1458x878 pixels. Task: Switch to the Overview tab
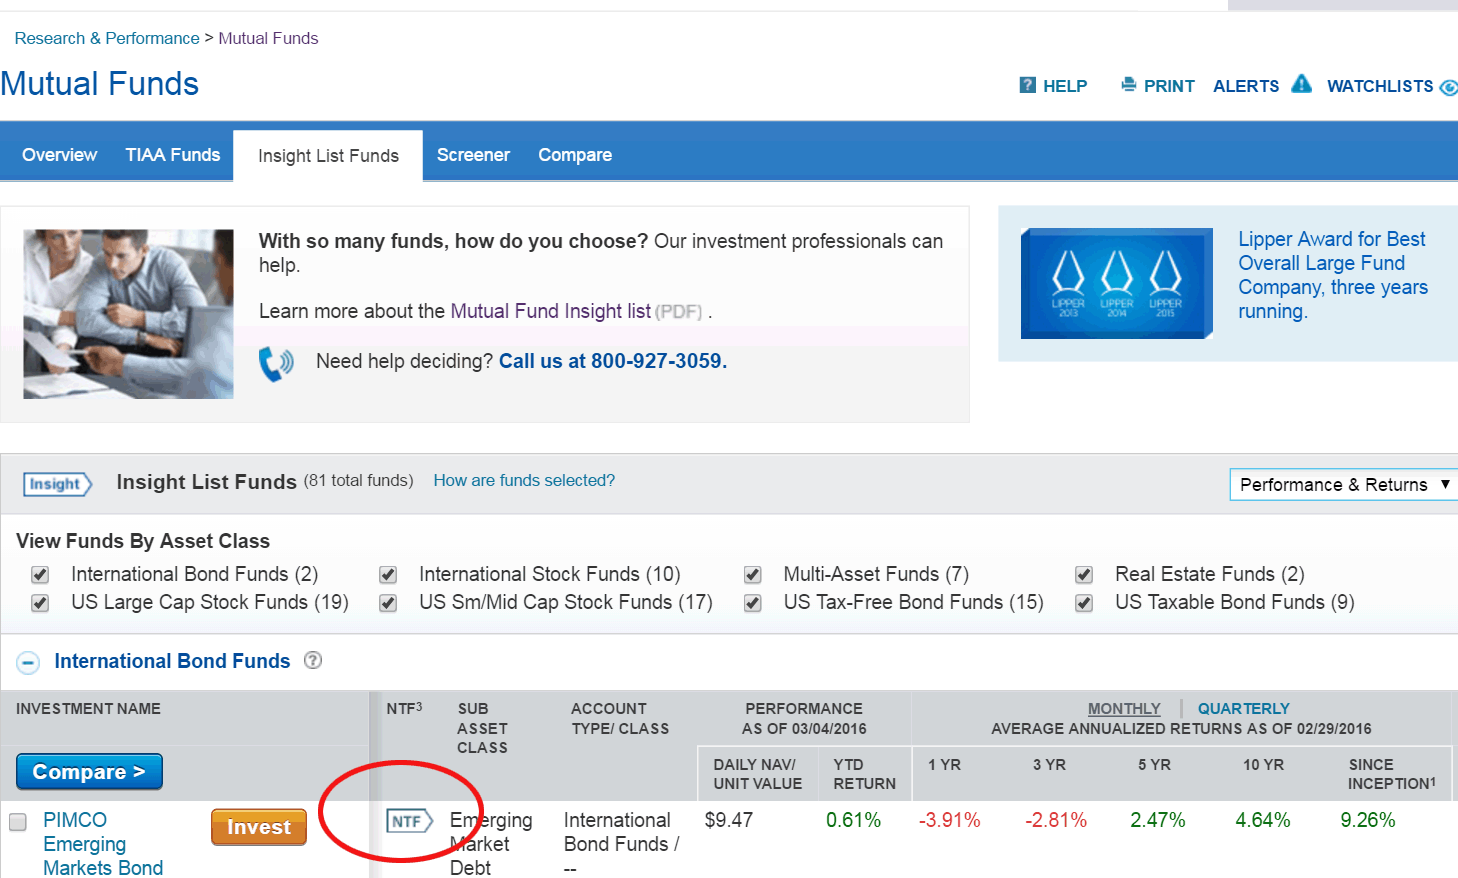click(x=59, y=155)
